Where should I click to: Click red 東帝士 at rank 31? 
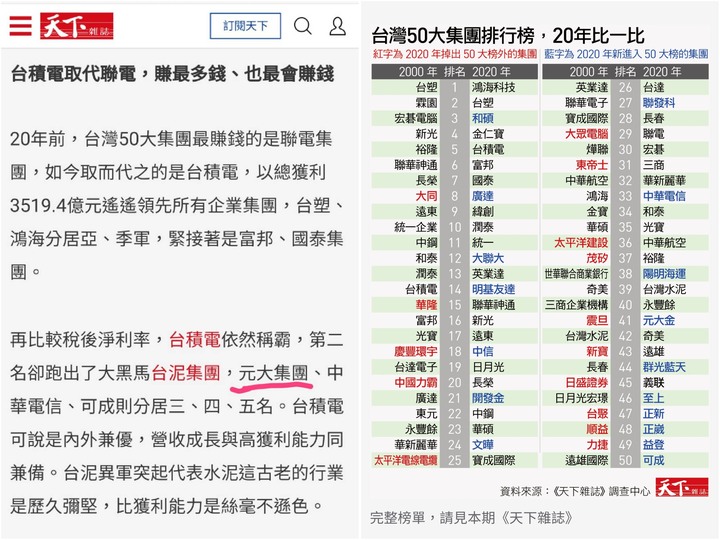point(592,165)
